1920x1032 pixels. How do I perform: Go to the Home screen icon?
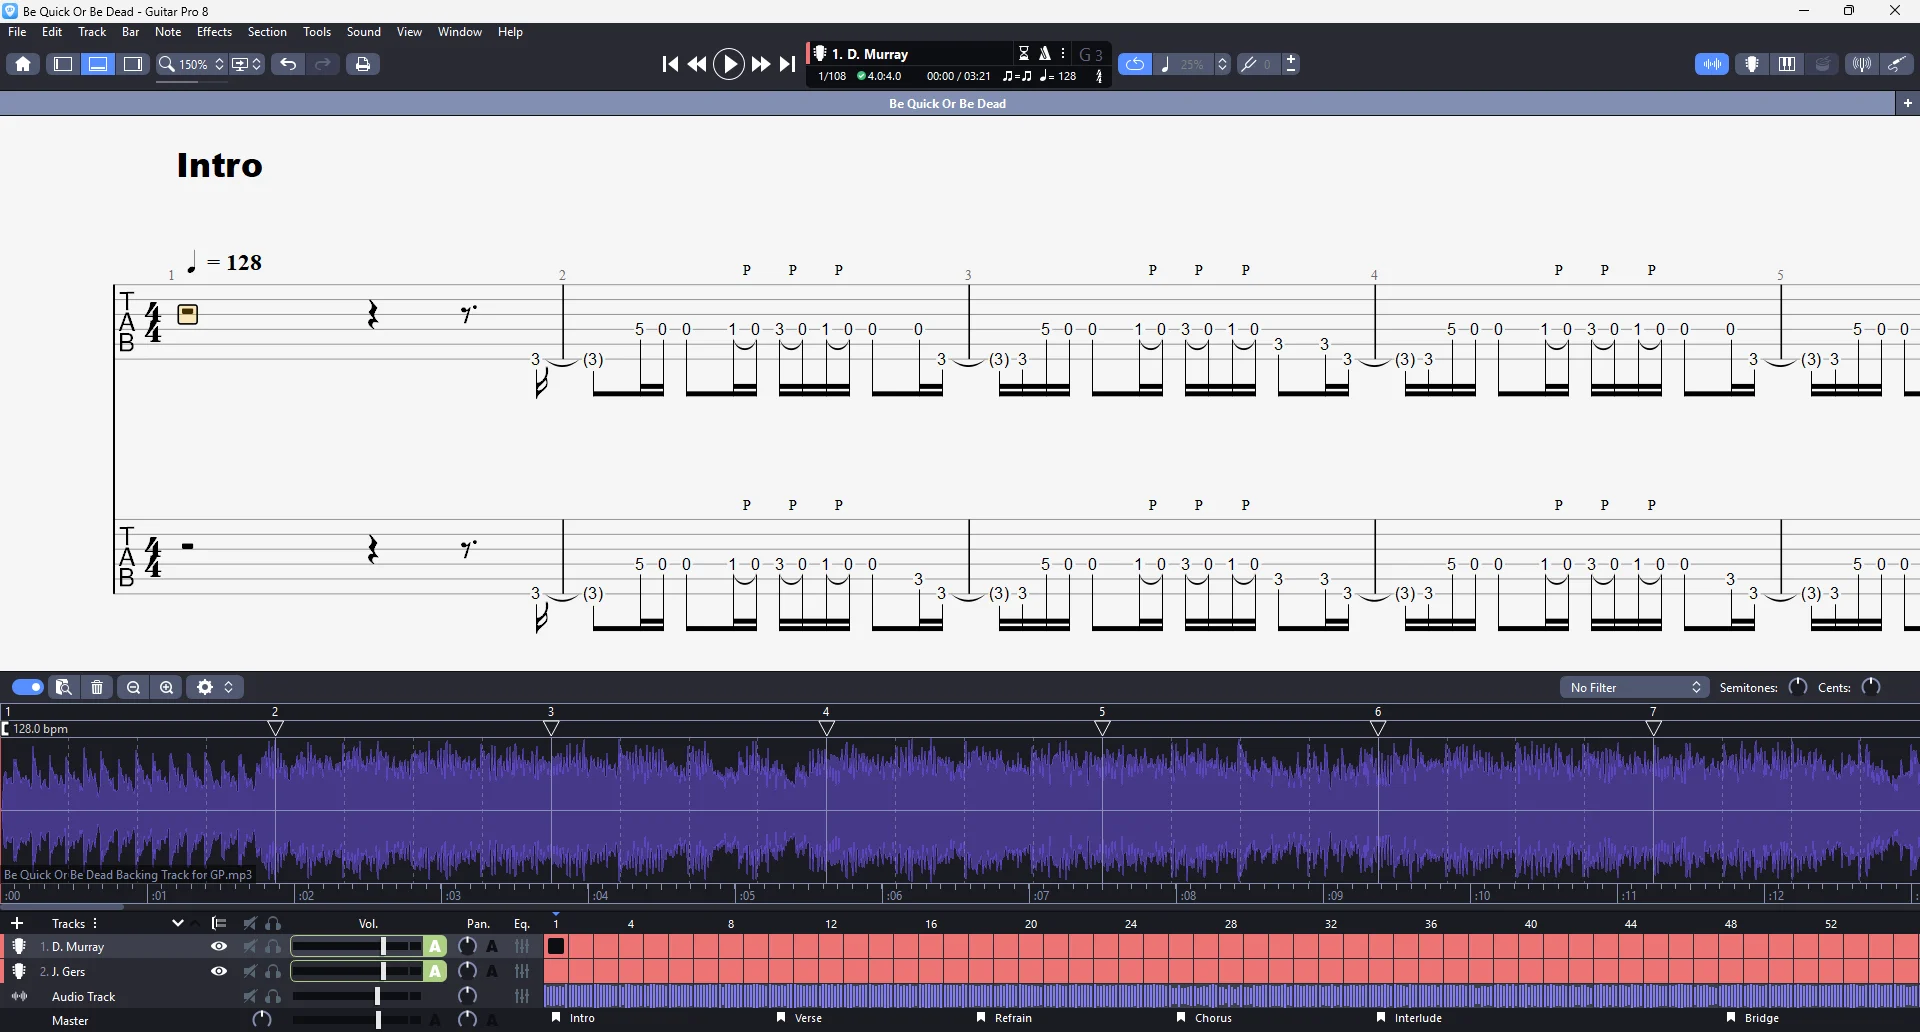tap(23, 64)
